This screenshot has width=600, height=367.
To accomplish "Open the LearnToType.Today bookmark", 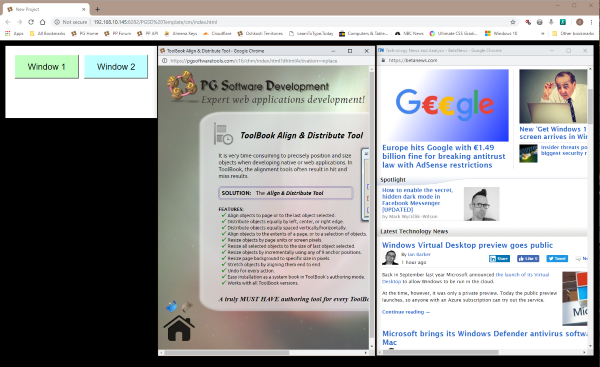I will (x=311, y=34).
